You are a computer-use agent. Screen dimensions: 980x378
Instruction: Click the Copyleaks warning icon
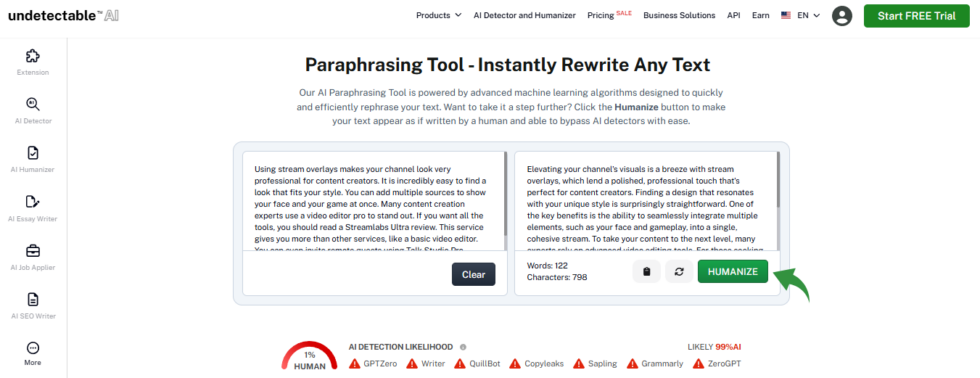point(515,364)
